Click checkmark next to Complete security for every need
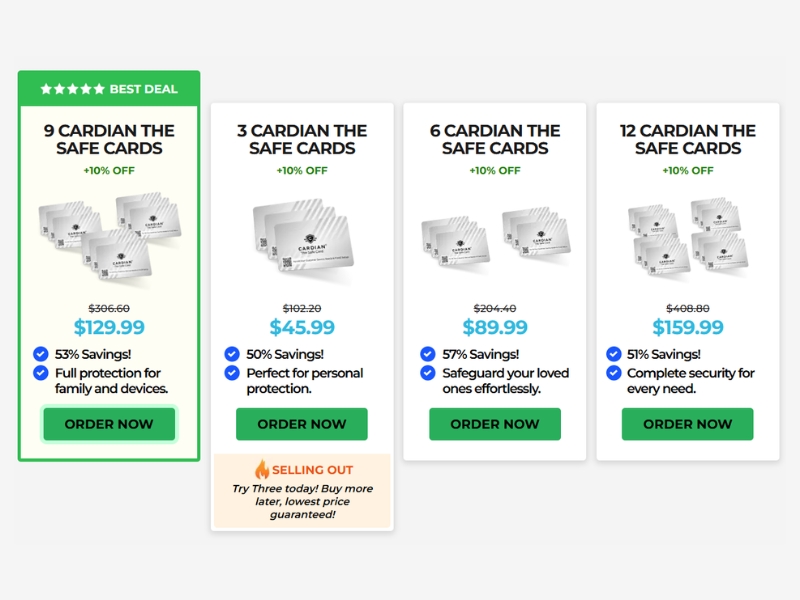The image size is (800, 600). click(x=613, y=373)
